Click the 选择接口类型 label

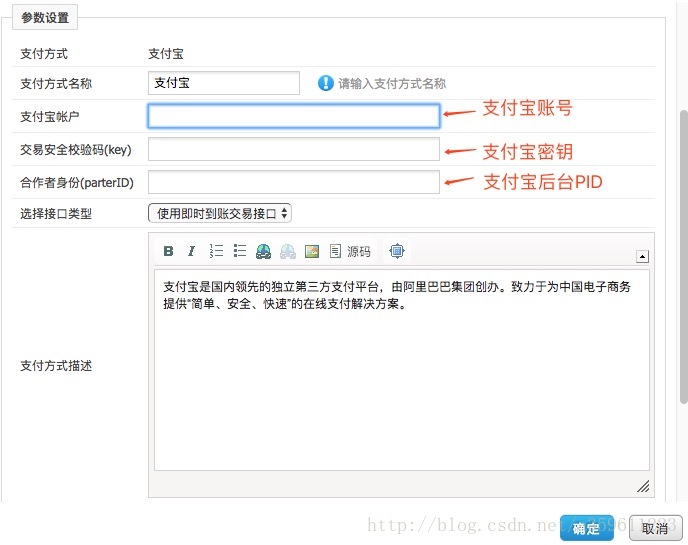pyautogui.click(x=56, y=214)
